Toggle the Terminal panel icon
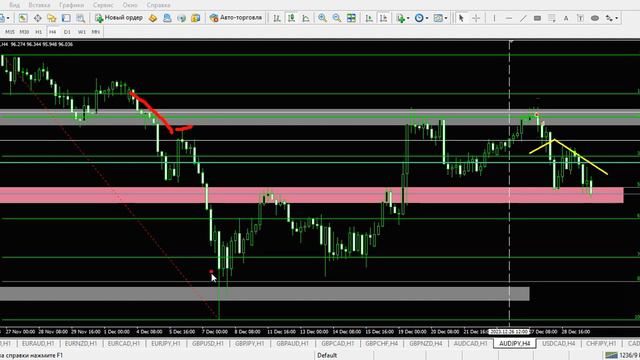This screenshot has height=360, width=640. click(66, 18)
